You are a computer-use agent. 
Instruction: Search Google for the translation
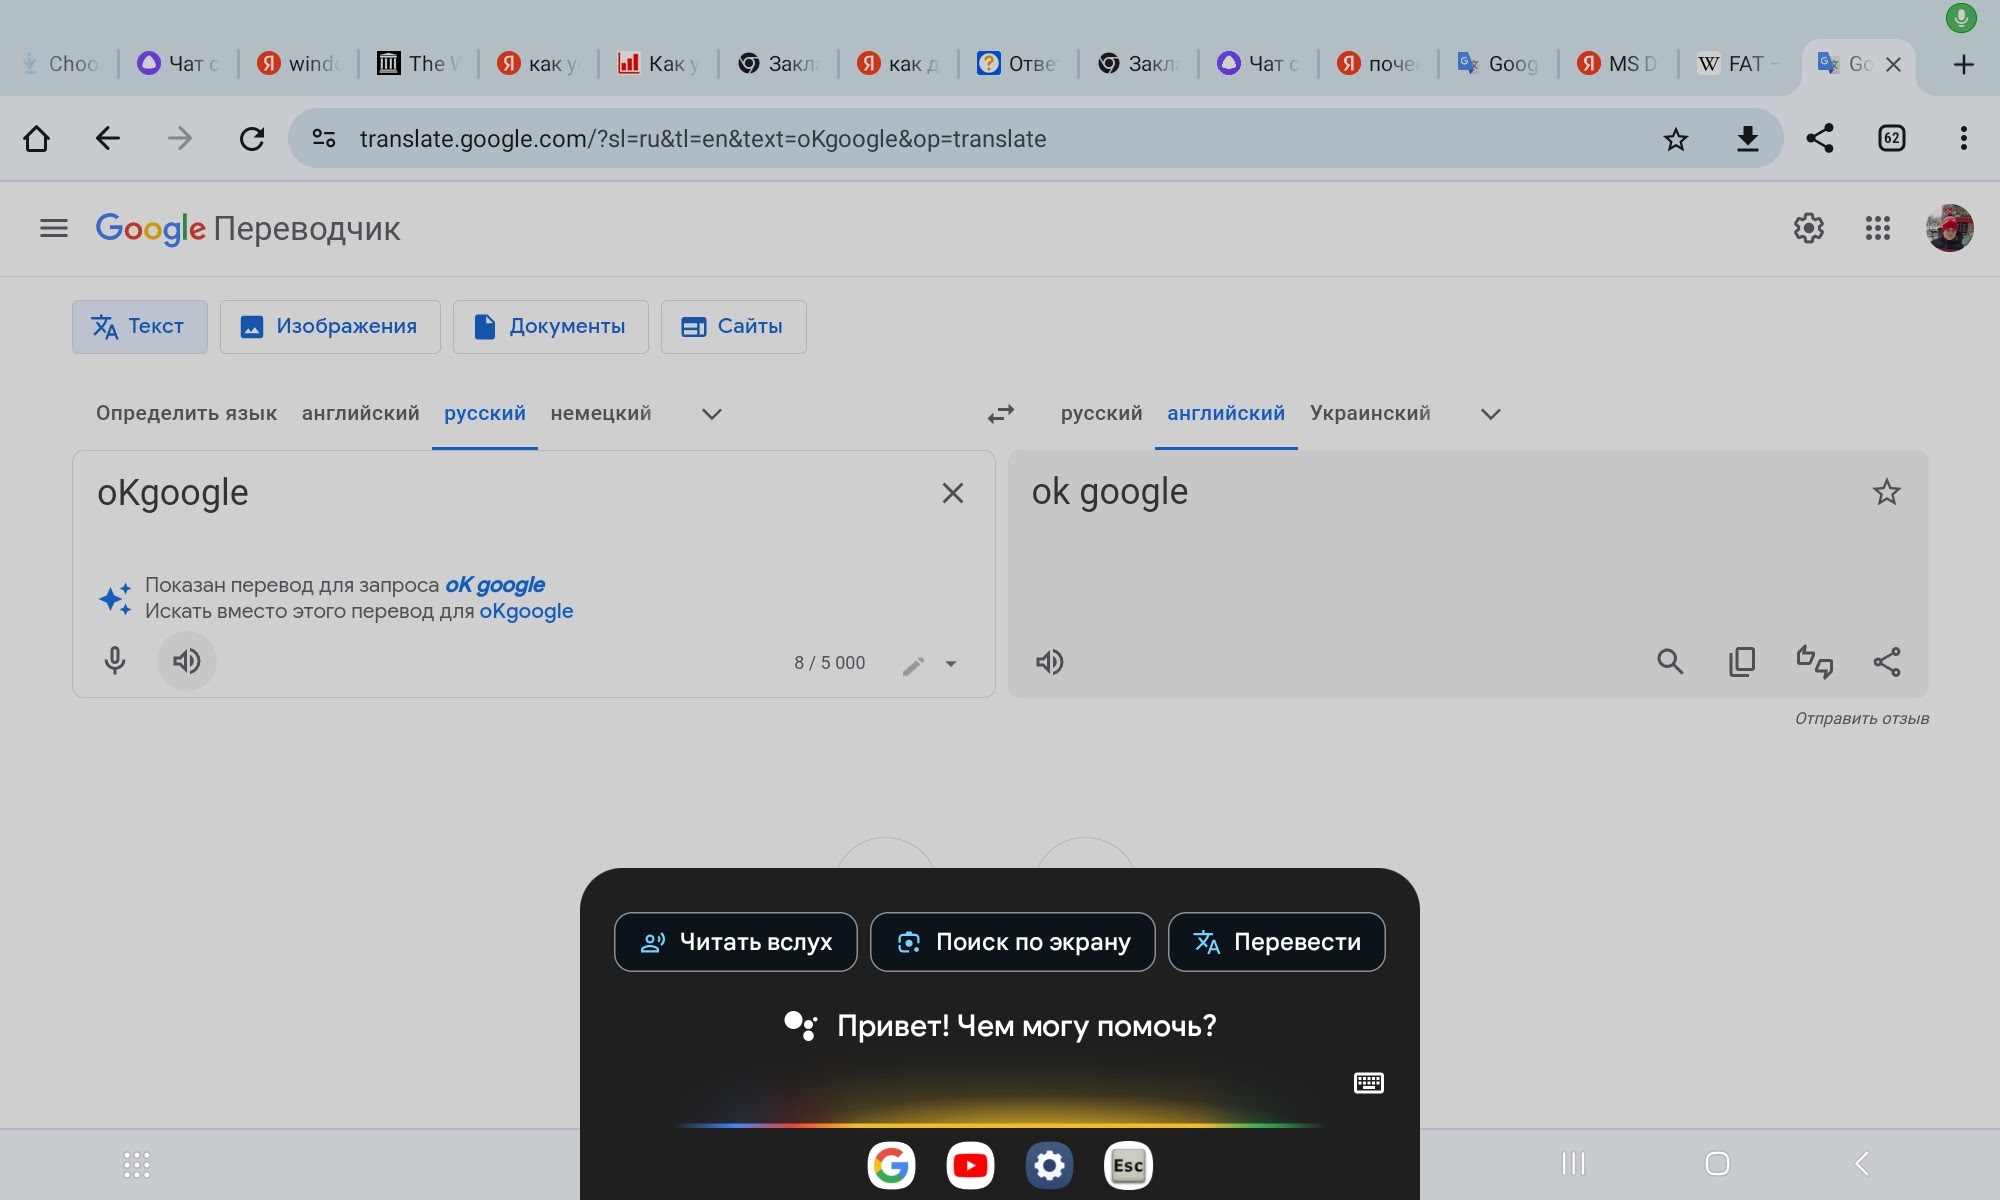click(1670, 661)
